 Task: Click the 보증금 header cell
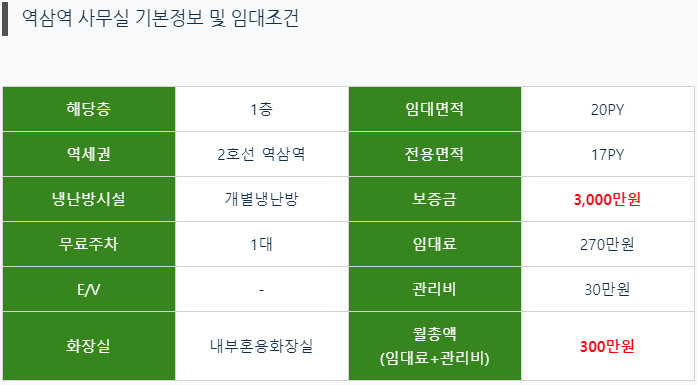coord(435,199)
